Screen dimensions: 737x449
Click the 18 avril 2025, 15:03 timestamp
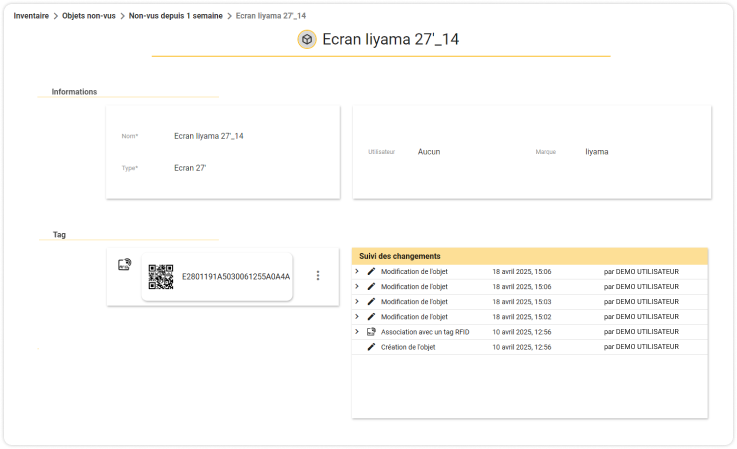point(522,302)
